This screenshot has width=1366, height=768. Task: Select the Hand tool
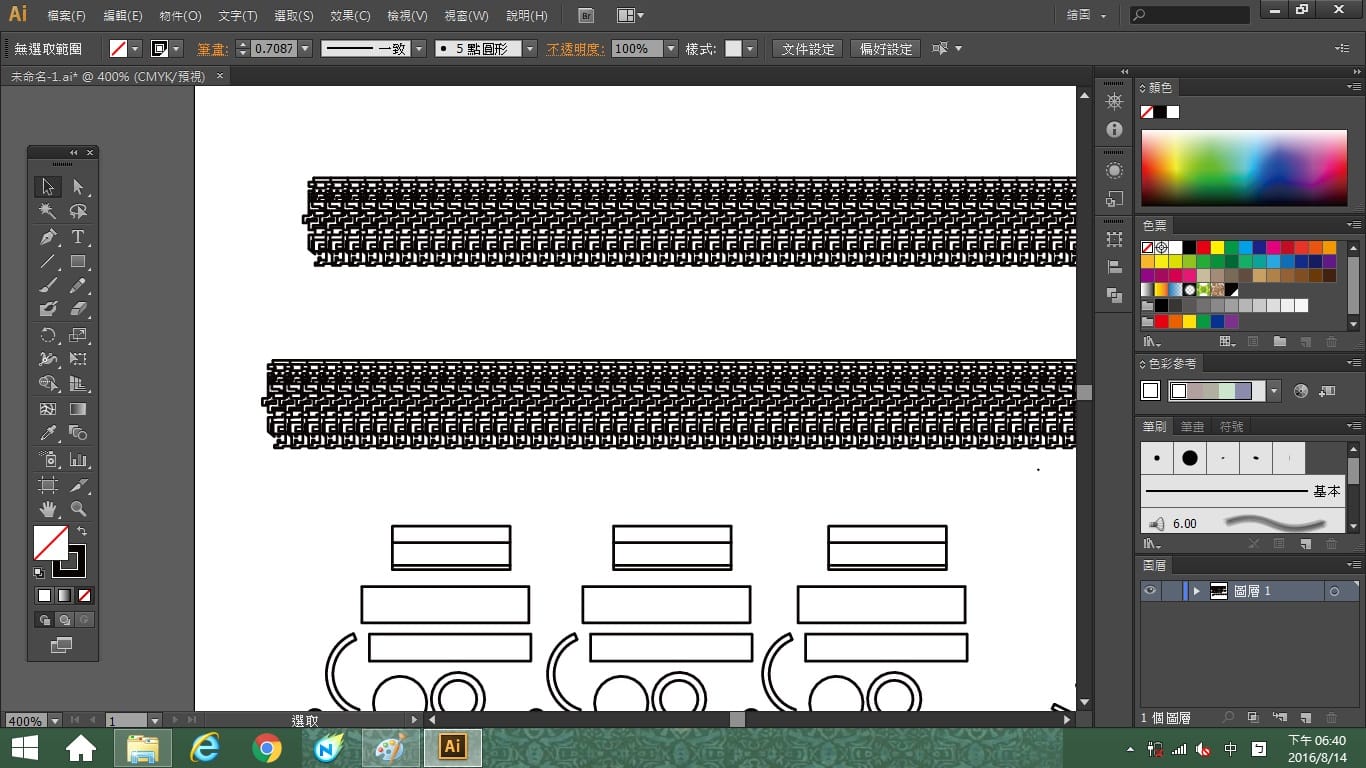point(48,509)
